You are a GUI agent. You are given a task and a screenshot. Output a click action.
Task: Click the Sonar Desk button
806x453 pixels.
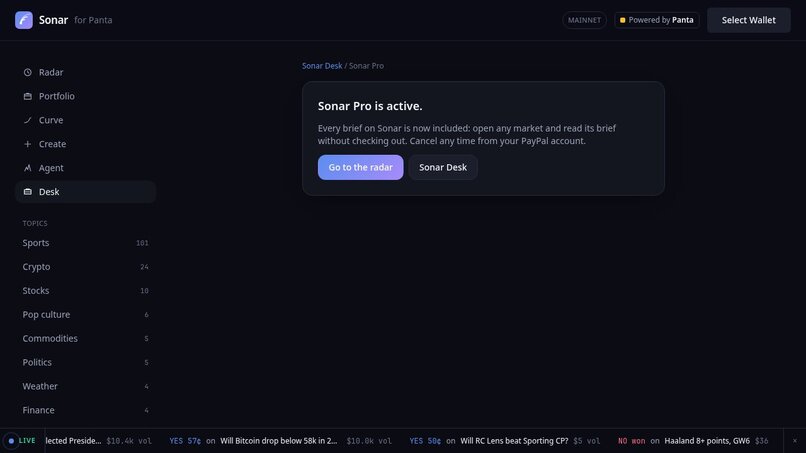(443, 167)
